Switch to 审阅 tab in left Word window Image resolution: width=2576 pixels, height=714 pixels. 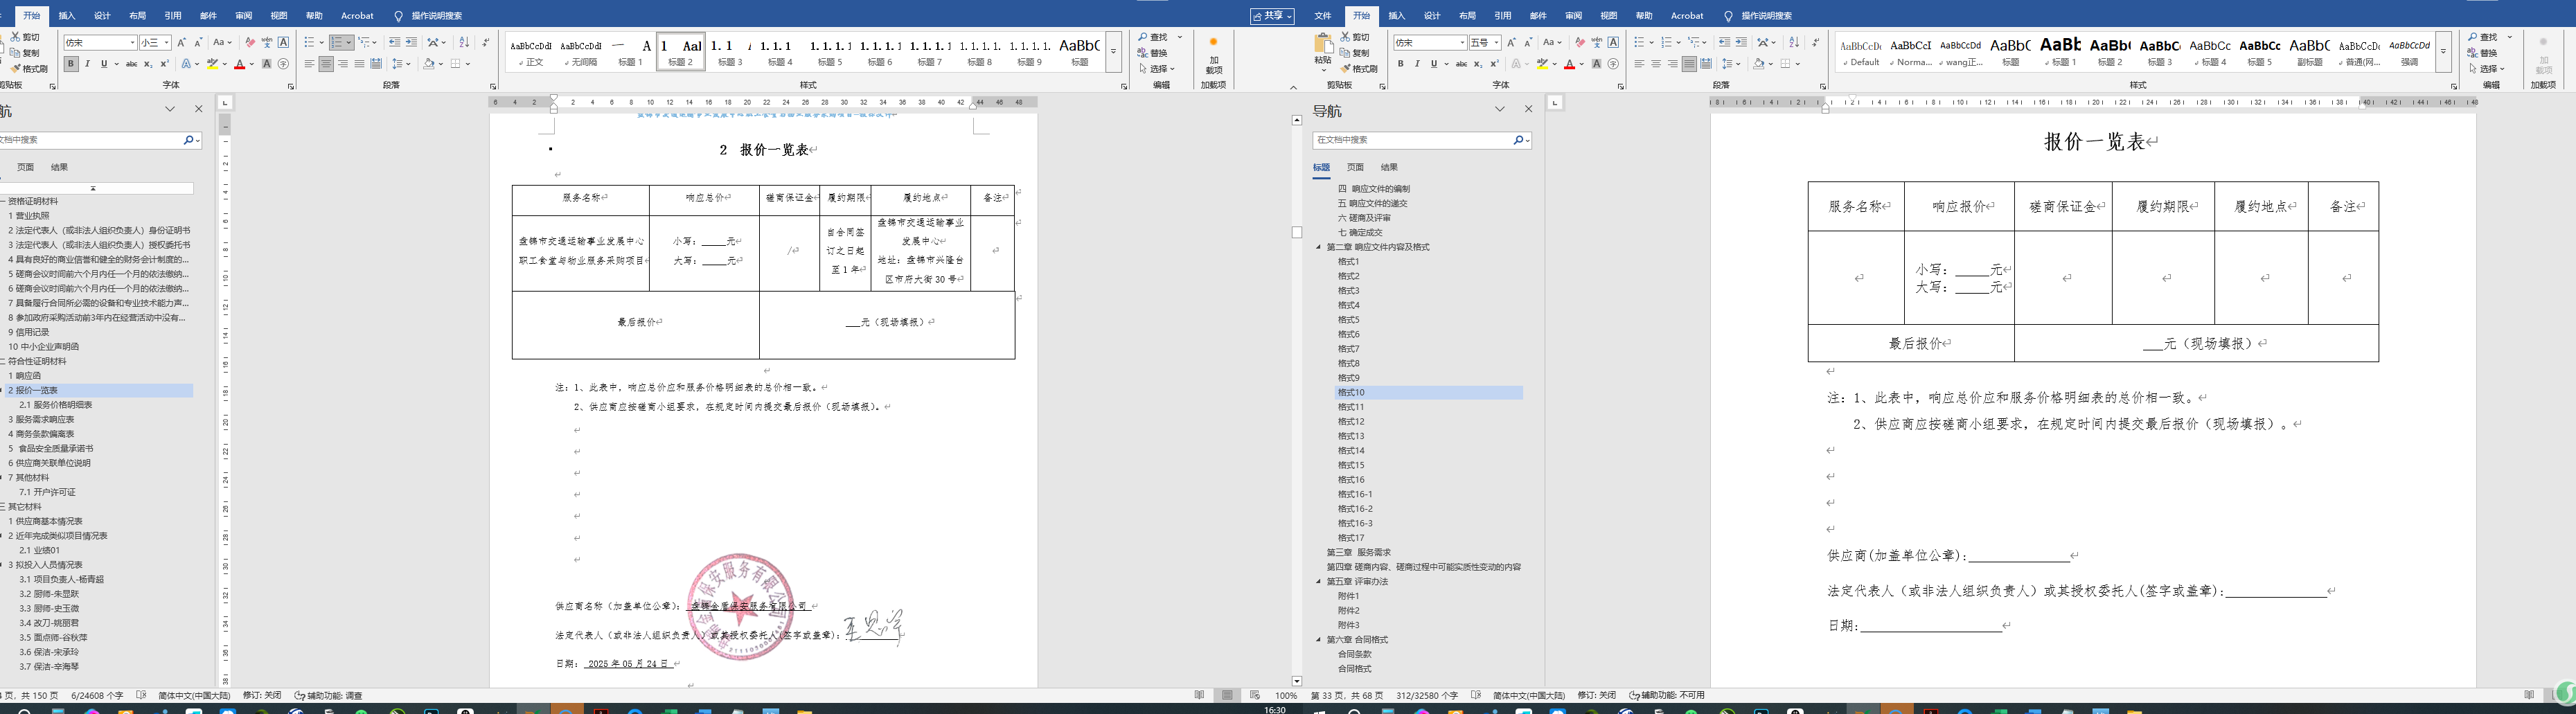click(244, 16)
